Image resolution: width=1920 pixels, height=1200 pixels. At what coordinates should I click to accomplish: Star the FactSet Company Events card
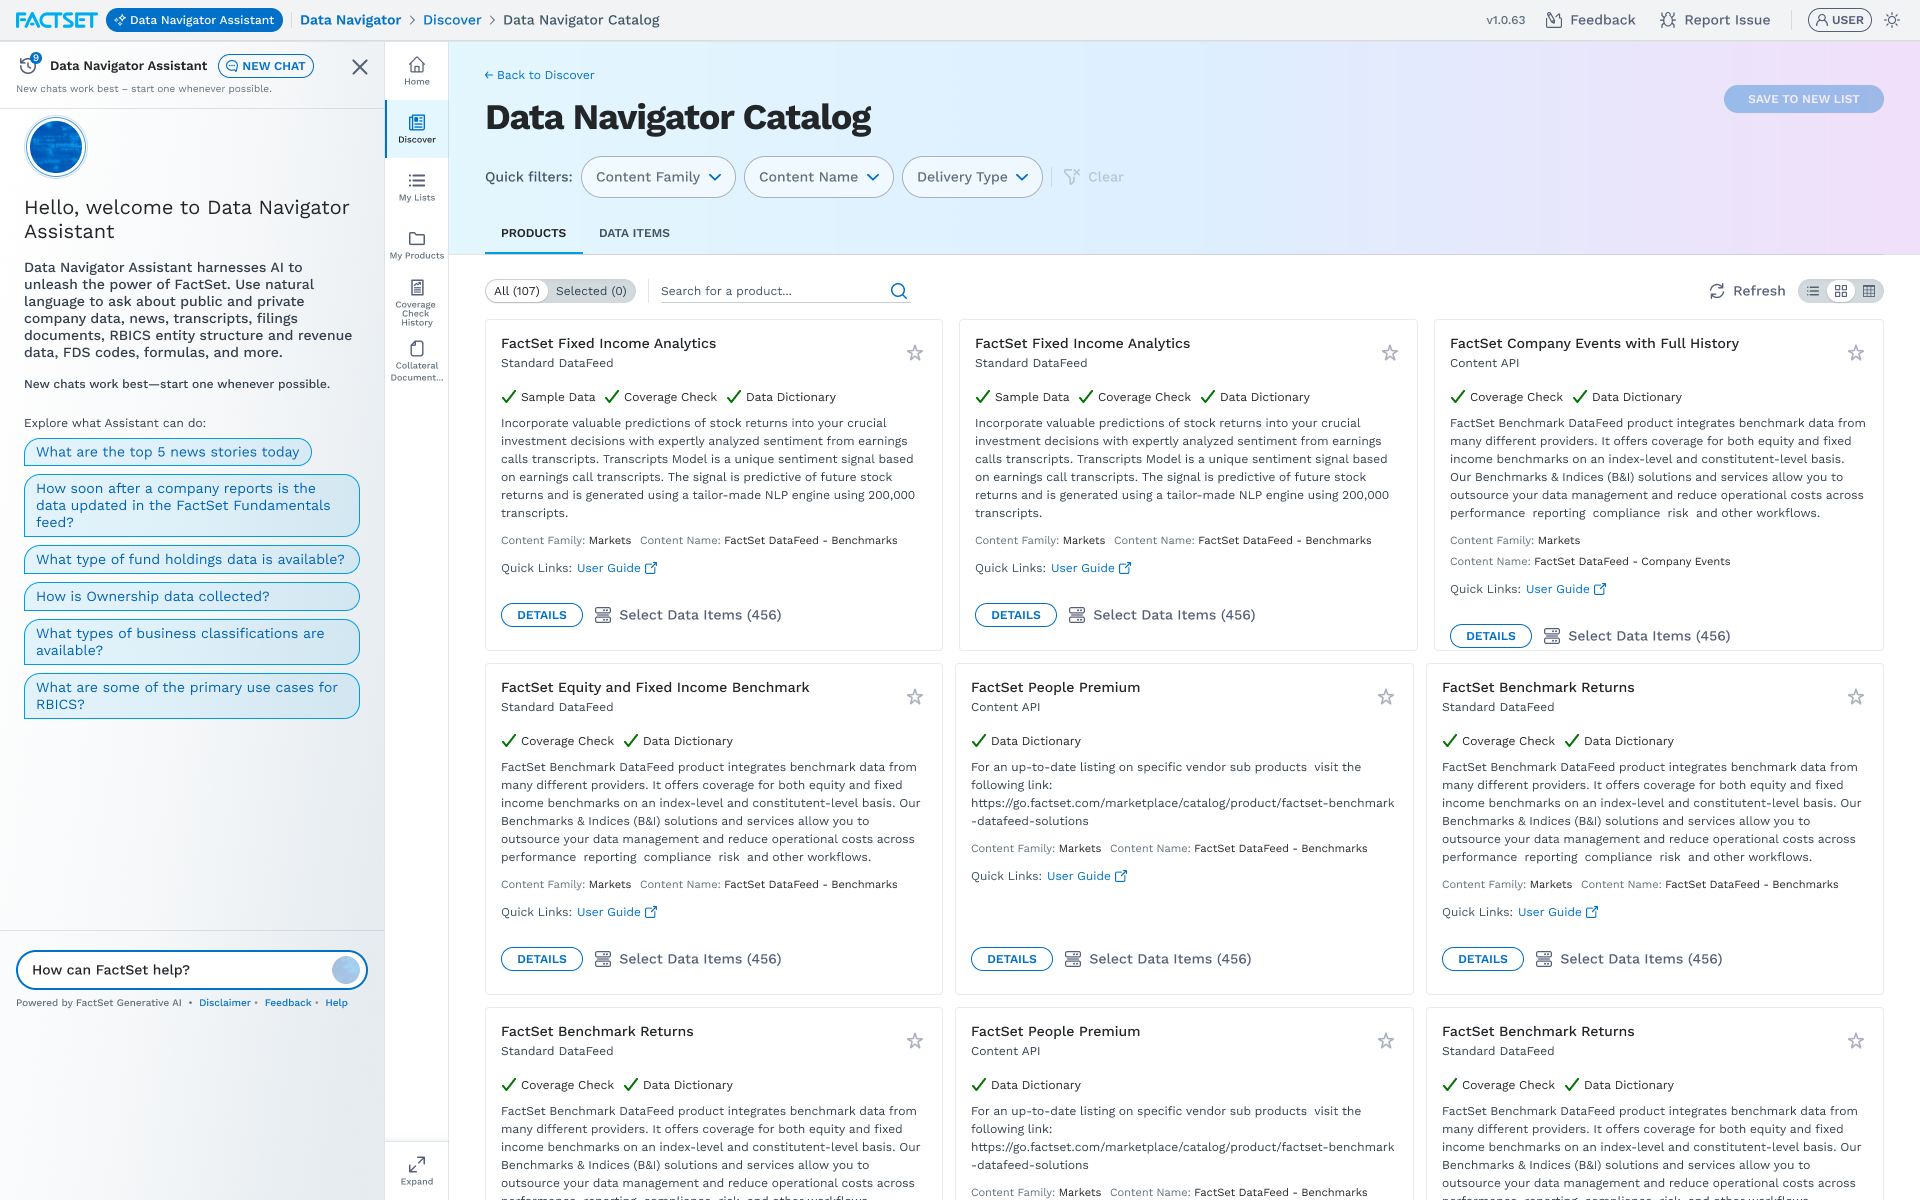(1856, 353)
